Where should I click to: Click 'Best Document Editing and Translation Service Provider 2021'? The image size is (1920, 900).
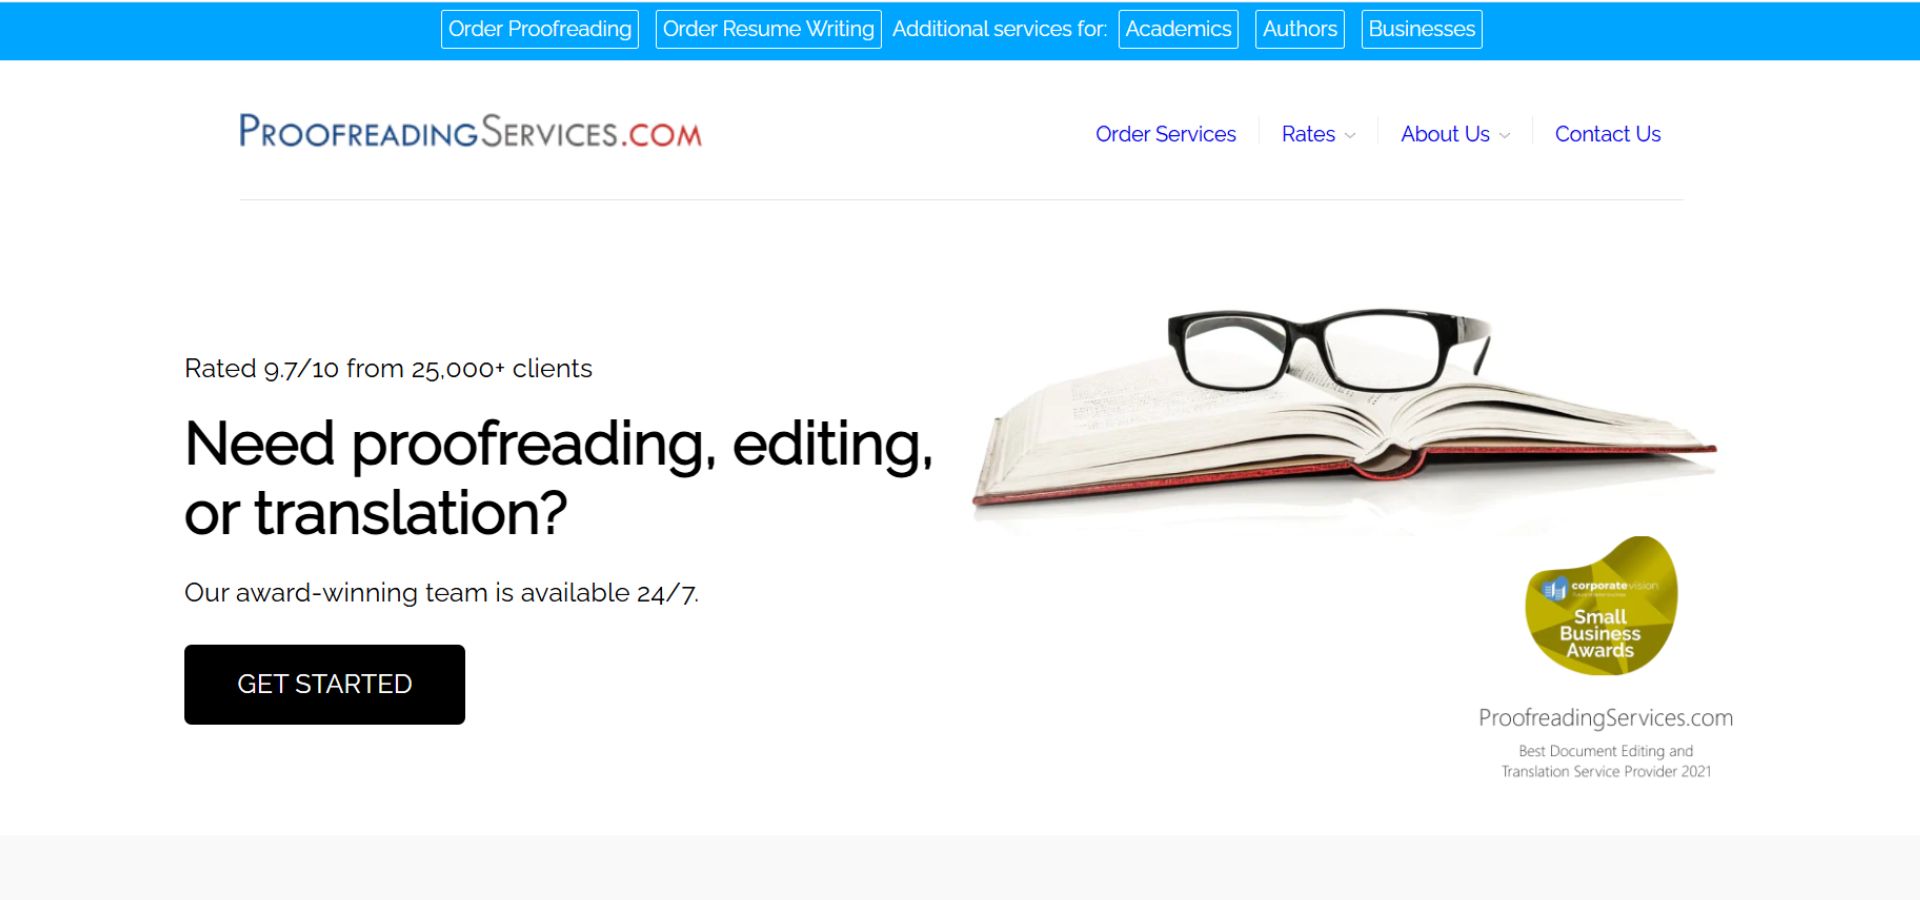[x=1606, y=761]
